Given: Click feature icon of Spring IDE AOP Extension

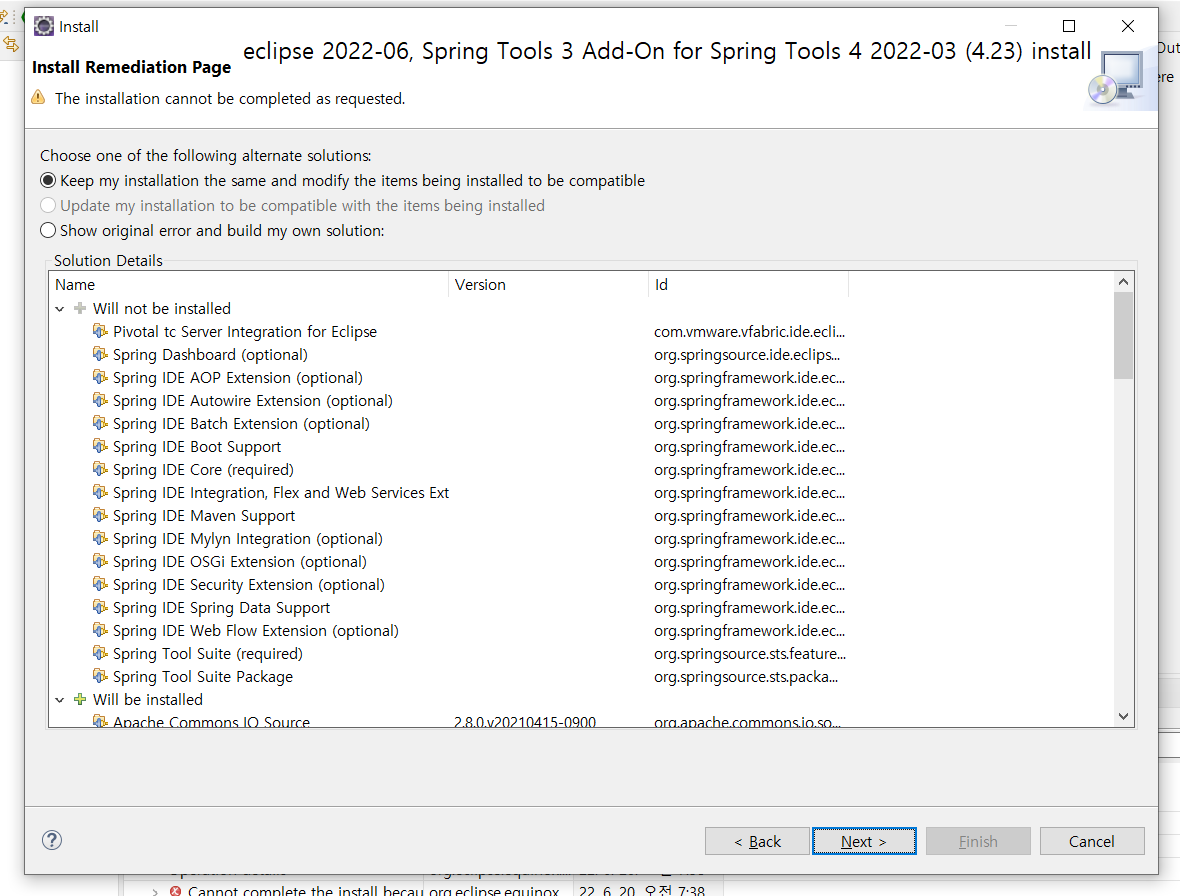Looking at the screenshot, I should 100,377.
